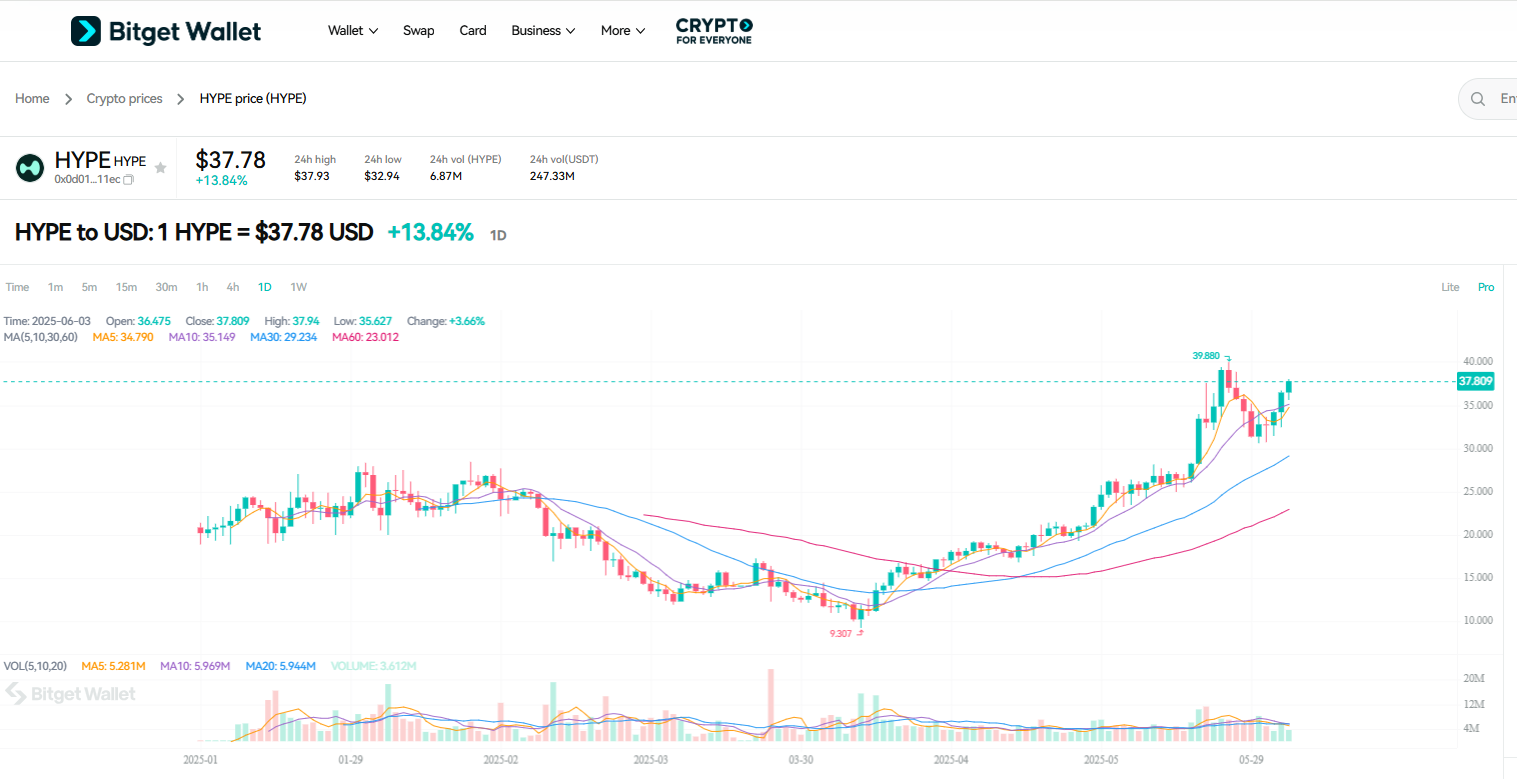Select the 5m interval
This screenshot has height=779, width=1517.
pyautogui.click(x=89, y=287)
